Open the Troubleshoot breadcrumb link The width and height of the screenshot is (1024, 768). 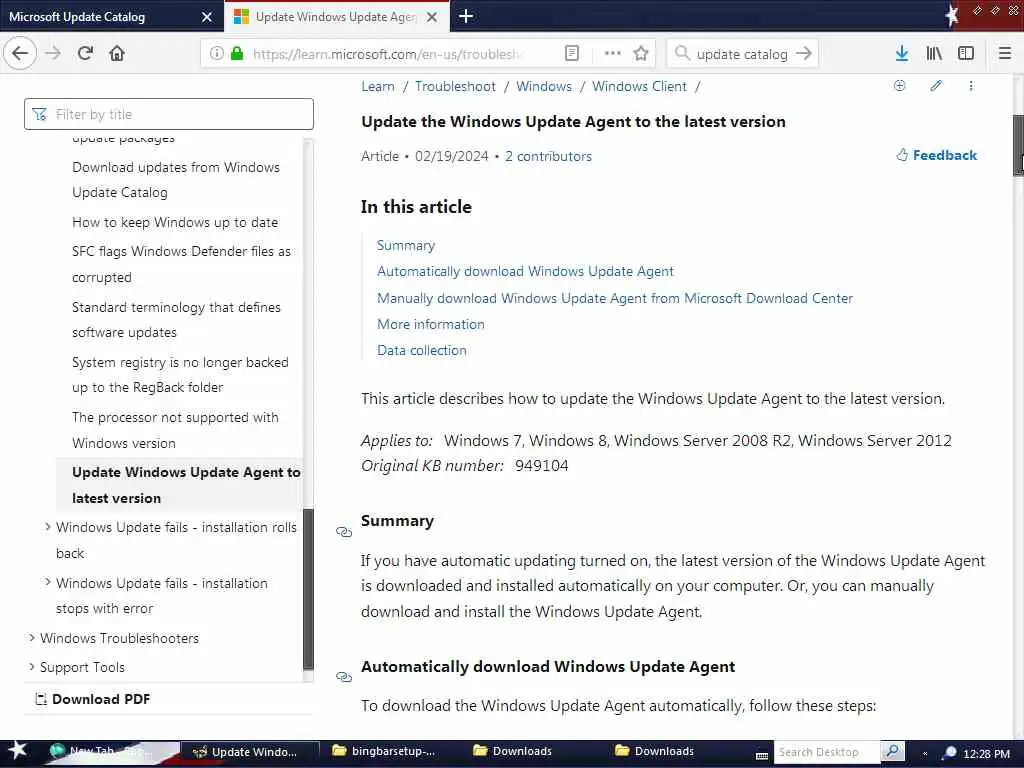[x=455, y=86]
